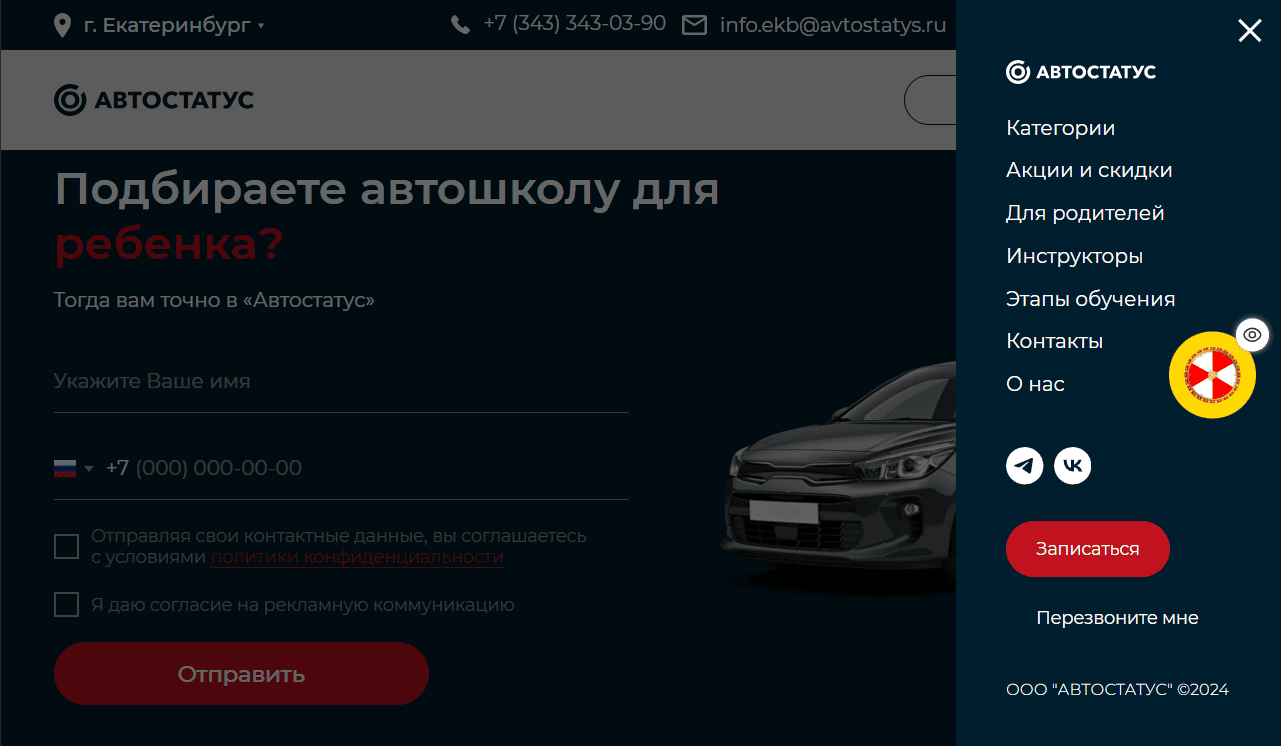Toggle the eye icon above the wheel

1253,335
